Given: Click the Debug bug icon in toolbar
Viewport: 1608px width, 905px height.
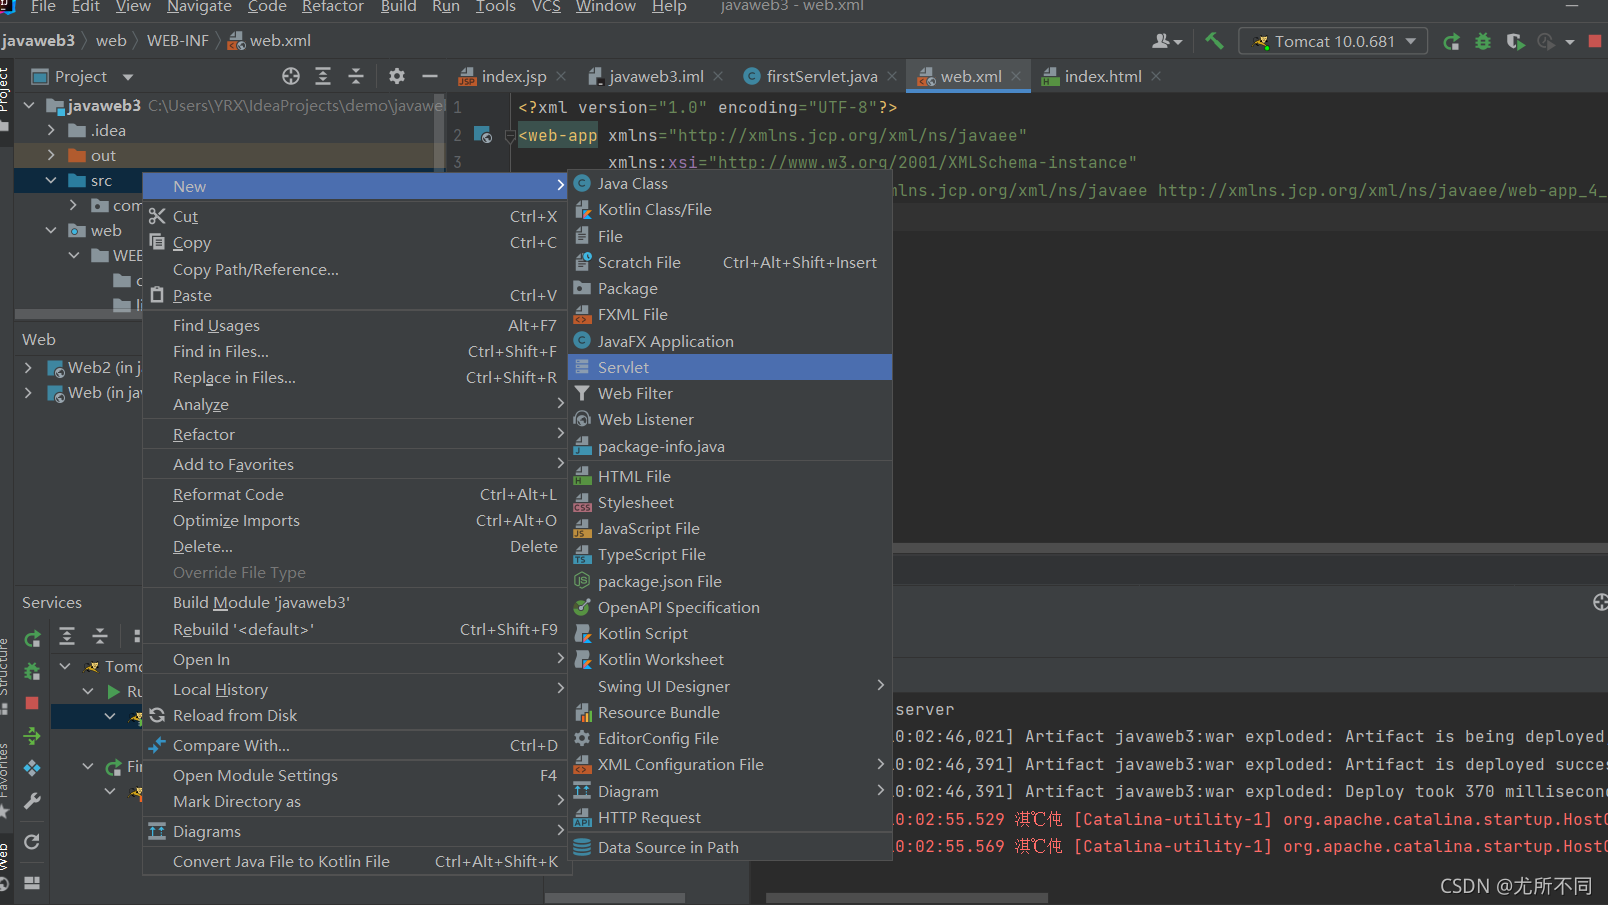Looking at the screenshot, I should (1483, 41).
